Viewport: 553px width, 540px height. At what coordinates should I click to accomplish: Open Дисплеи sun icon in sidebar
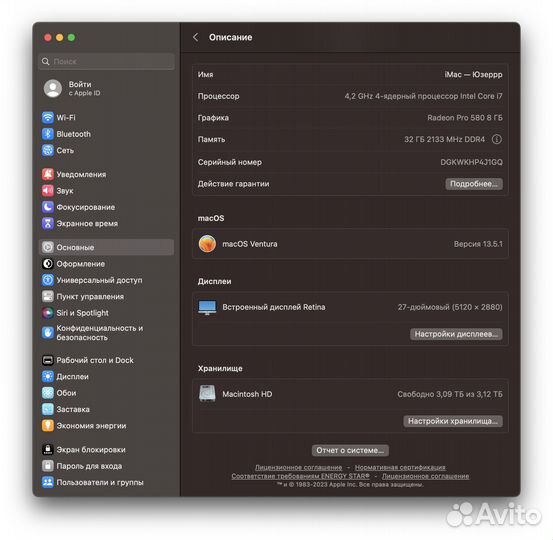[x=48, y=377]
